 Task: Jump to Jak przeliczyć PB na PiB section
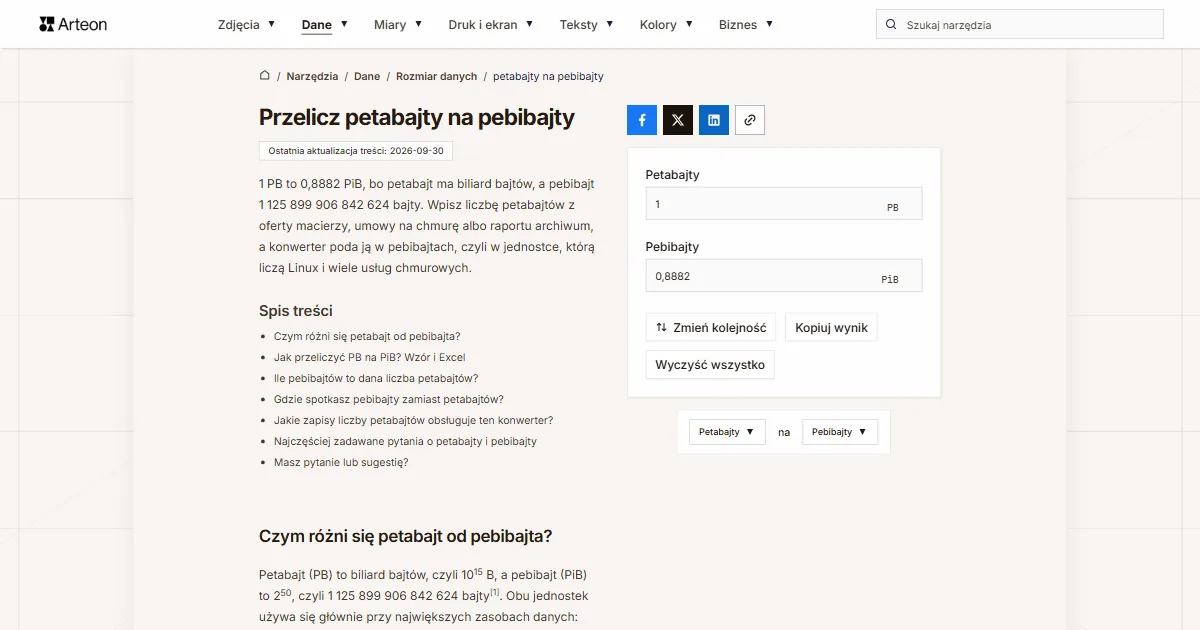click(370, 357)
